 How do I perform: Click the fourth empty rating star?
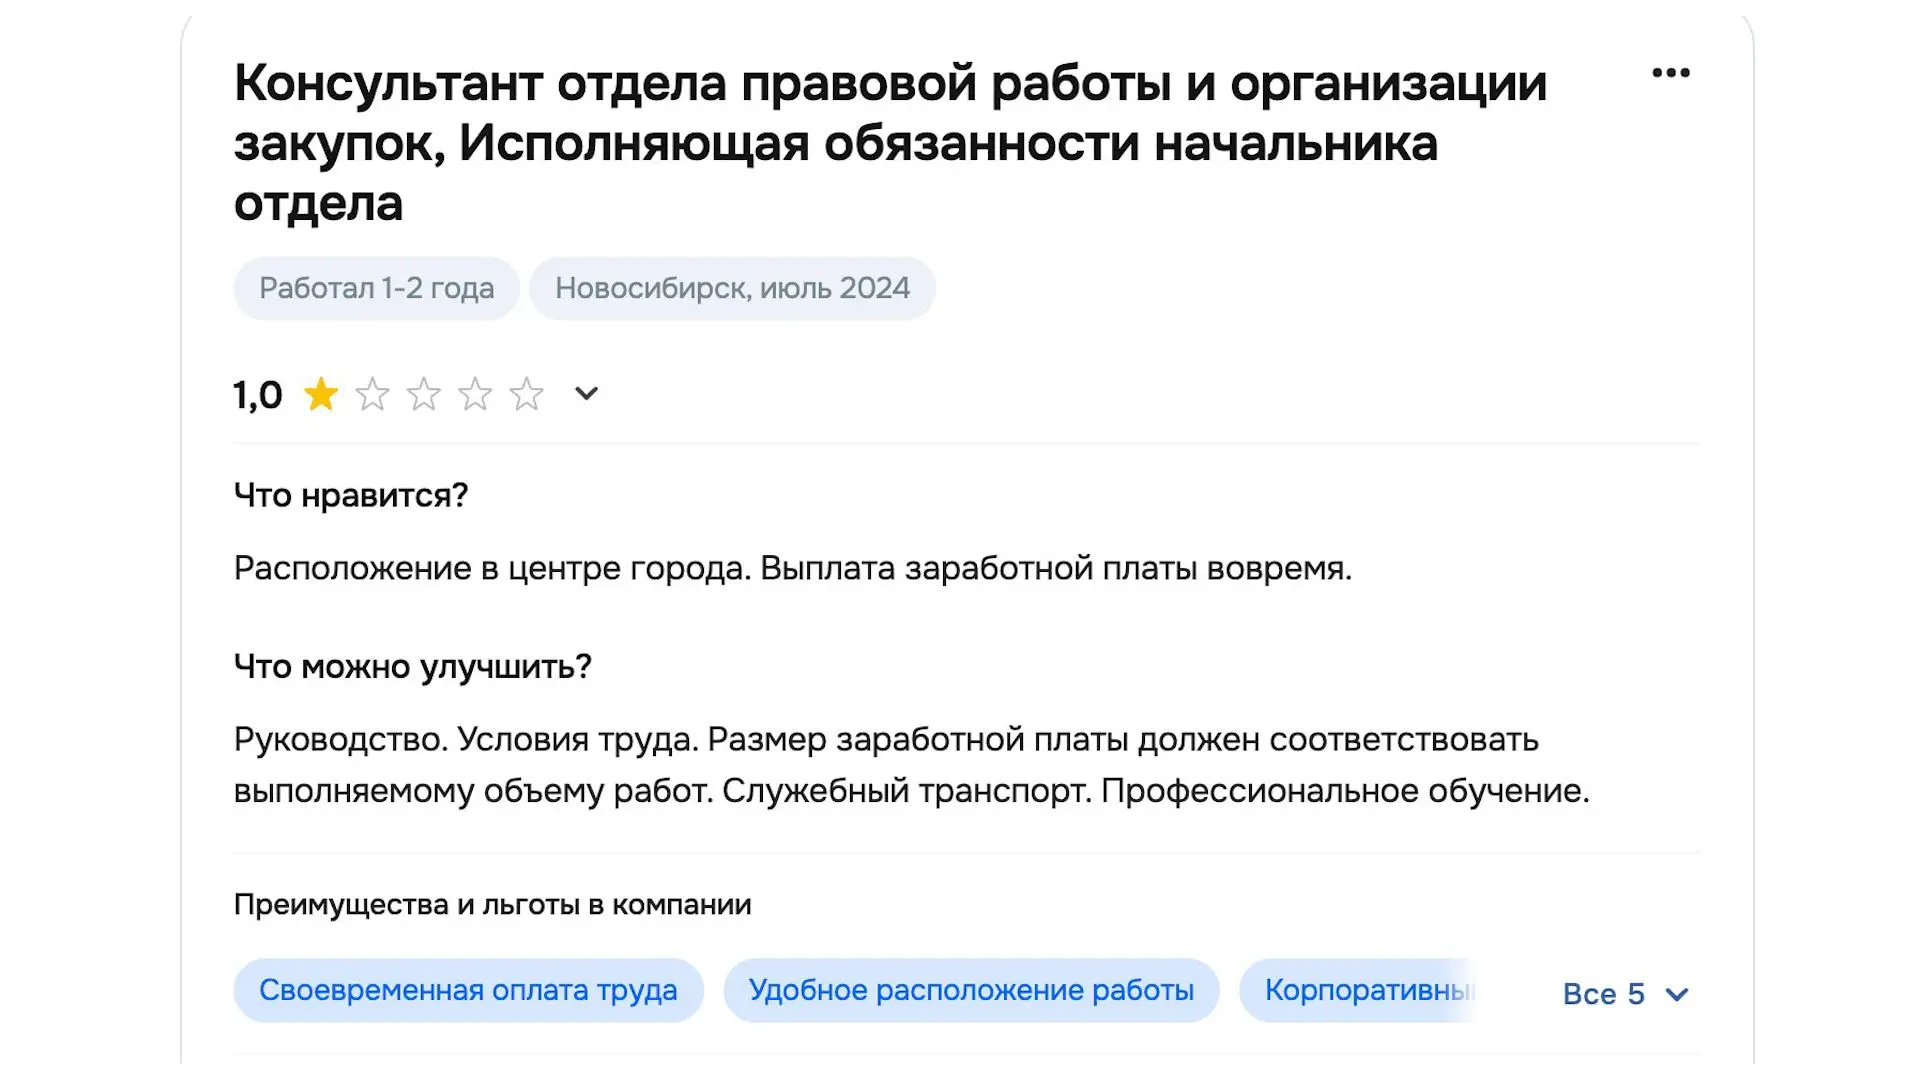(x=475, y=394)
